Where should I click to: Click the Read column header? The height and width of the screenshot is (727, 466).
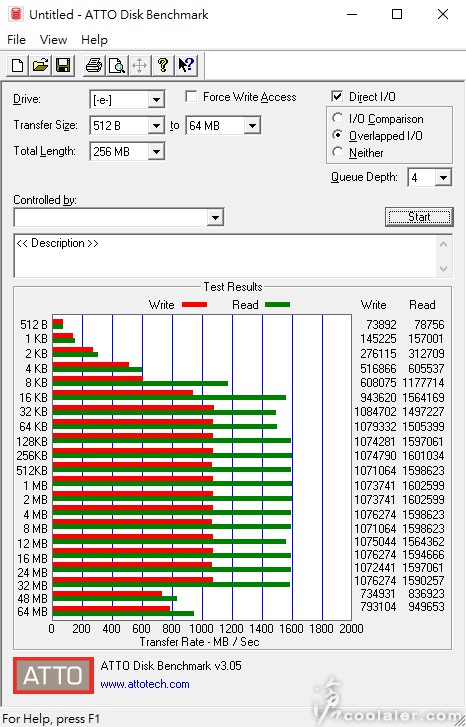coord(422,305)
